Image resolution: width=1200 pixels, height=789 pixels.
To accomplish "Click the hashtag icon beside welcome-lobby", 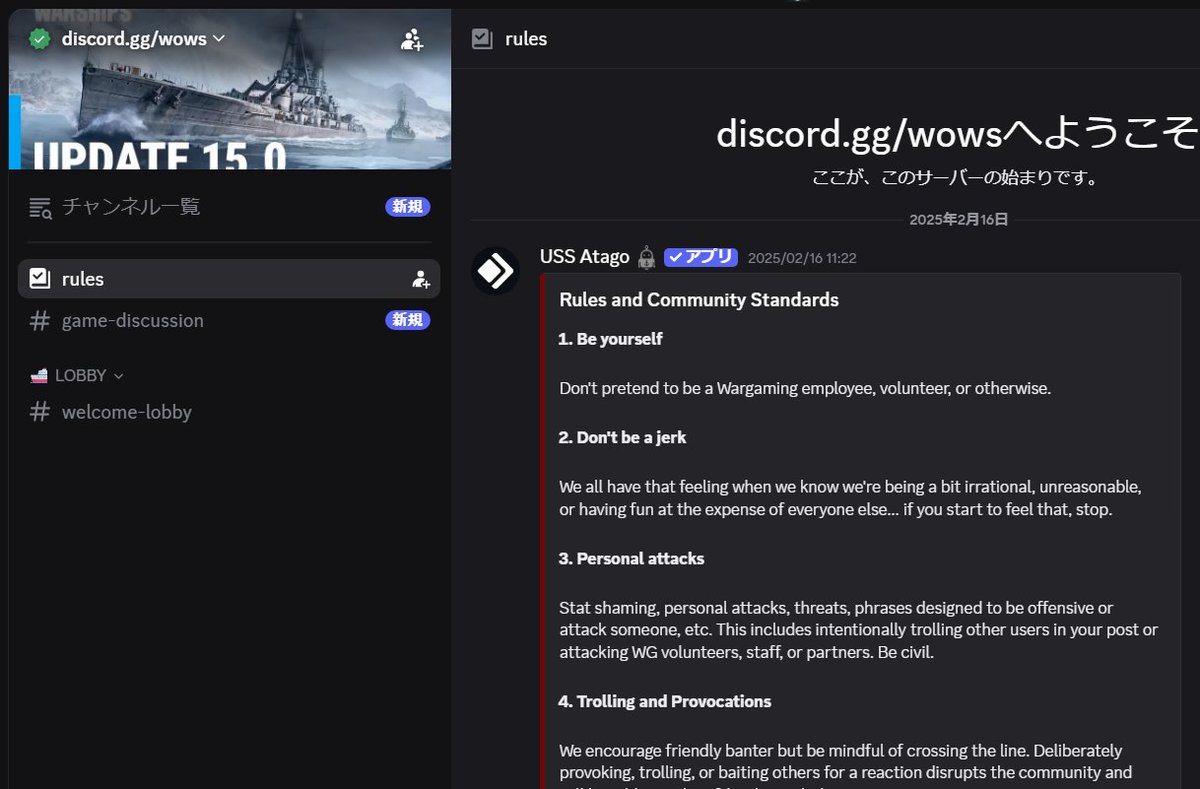I will coord(38,411).
